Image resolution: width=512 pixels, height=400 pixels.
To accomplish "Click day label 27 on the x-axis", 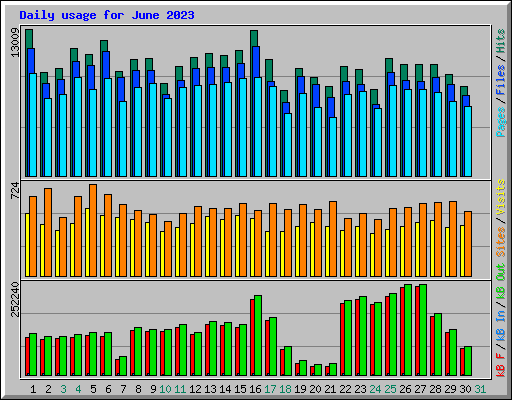I will click(420, 389).
